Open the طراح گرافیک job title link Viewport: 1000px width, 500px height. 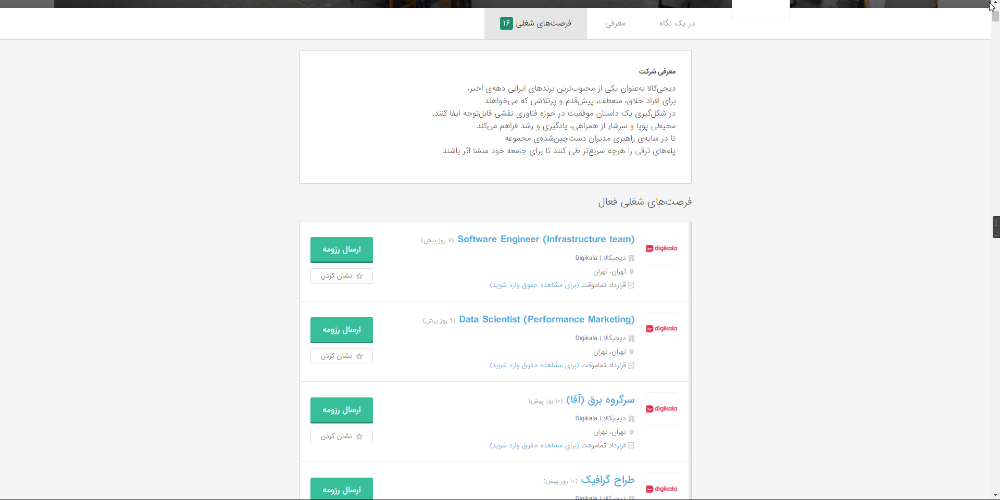(607, 480)
